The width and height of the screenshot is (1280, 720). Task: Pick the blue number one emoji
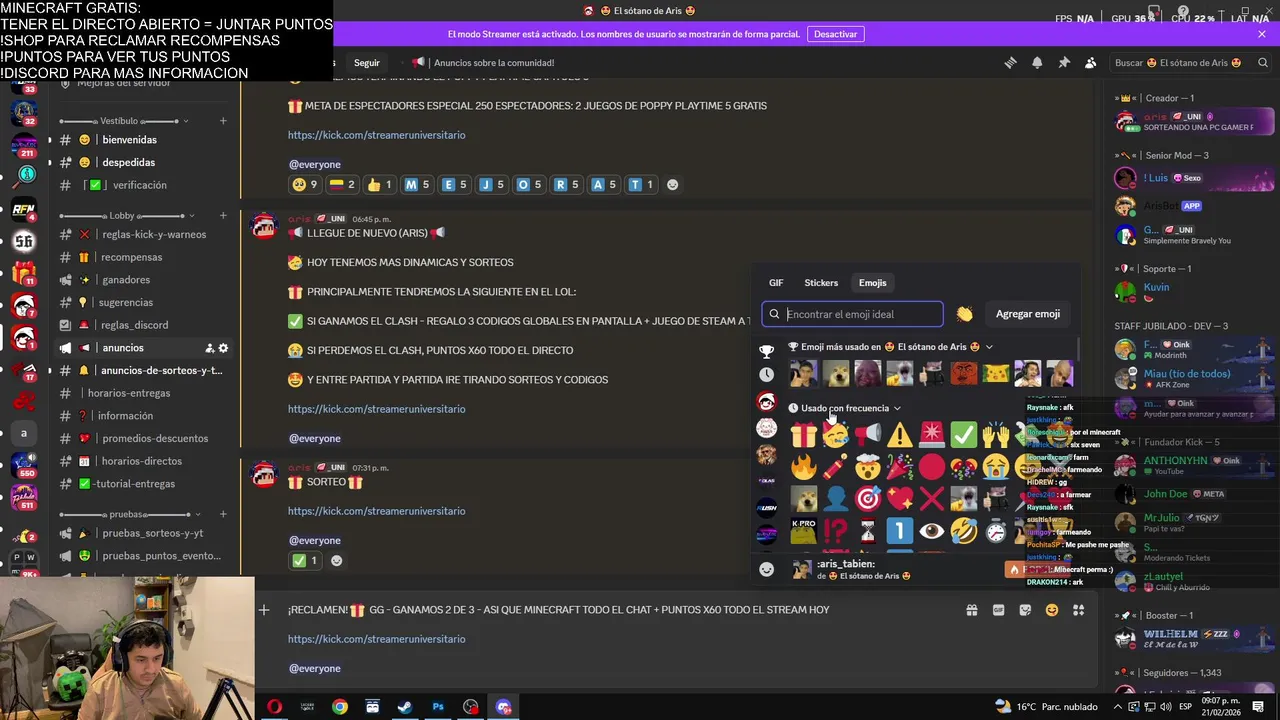(x=899, y=531)
